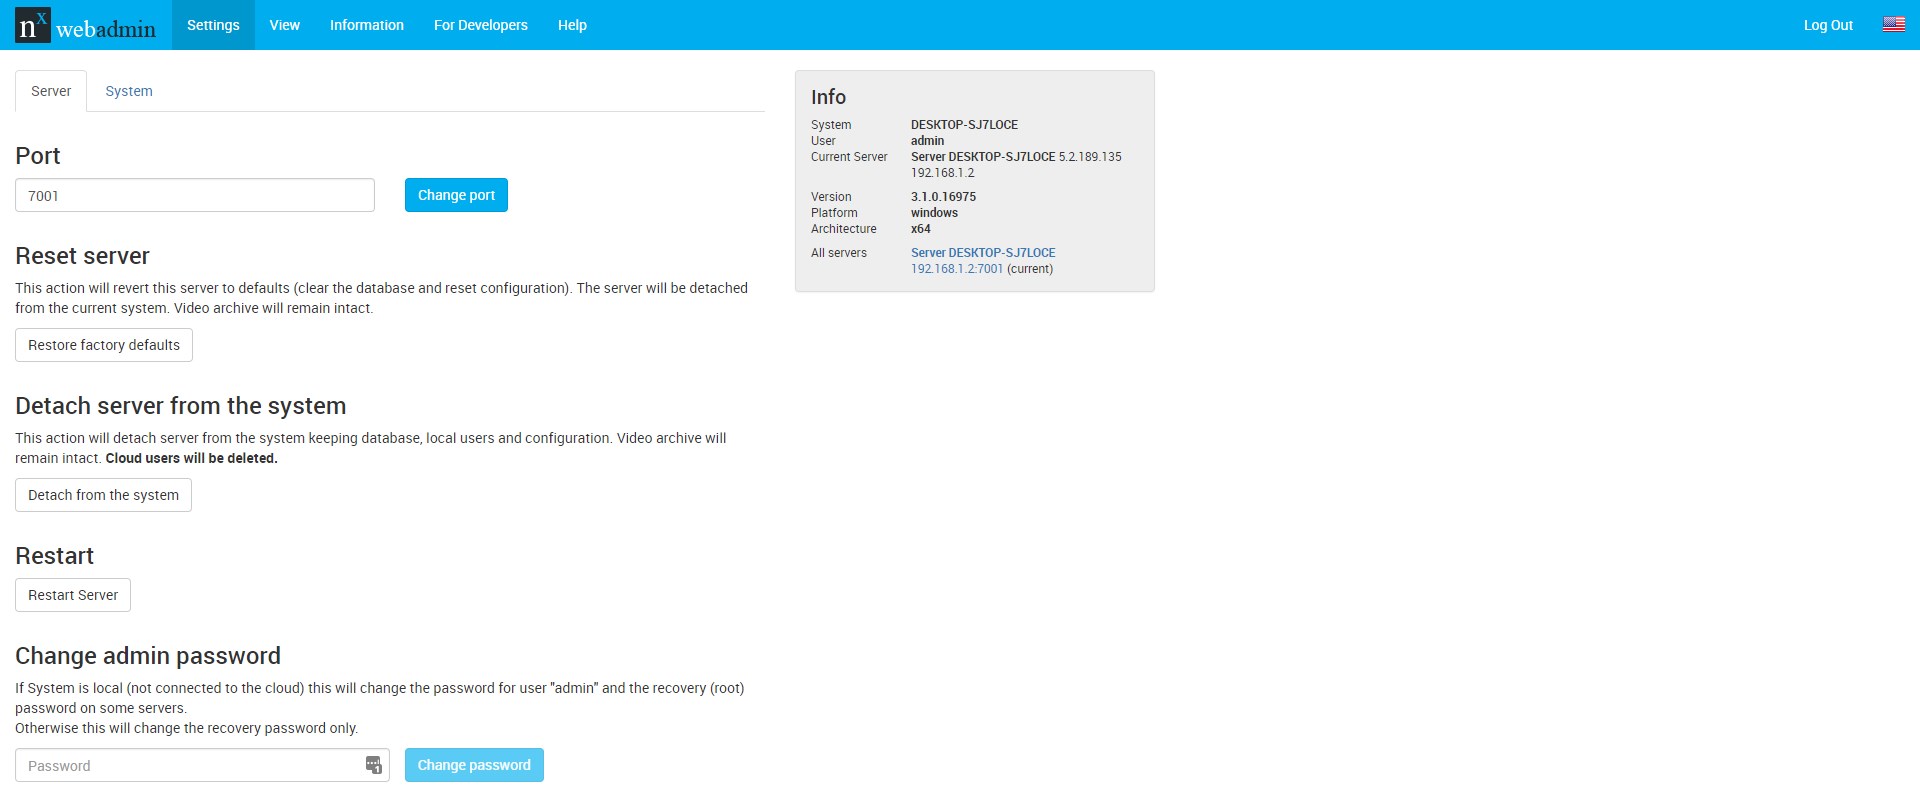Focus the Password input field
This screenshot has width=1920, height=796.
point(202,765)
